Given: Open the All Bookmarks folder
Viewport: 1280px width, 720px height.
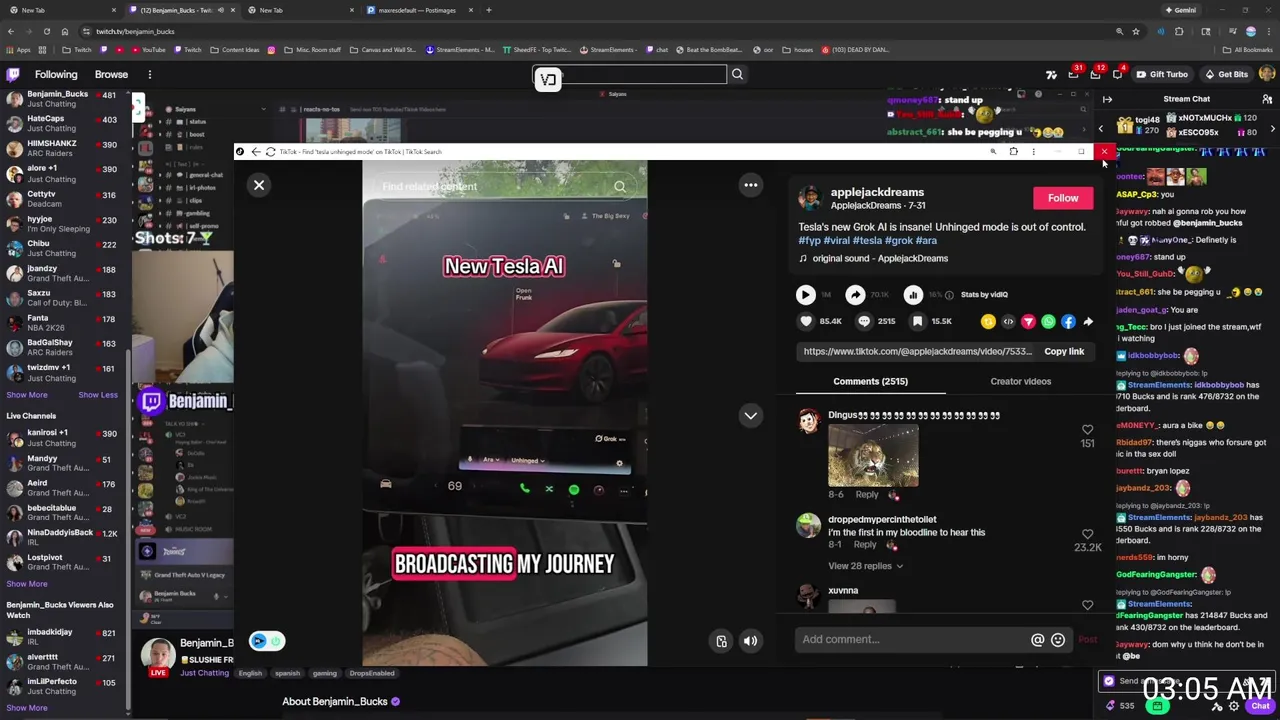Looking at the screenshot, I should pos(1248,50).
